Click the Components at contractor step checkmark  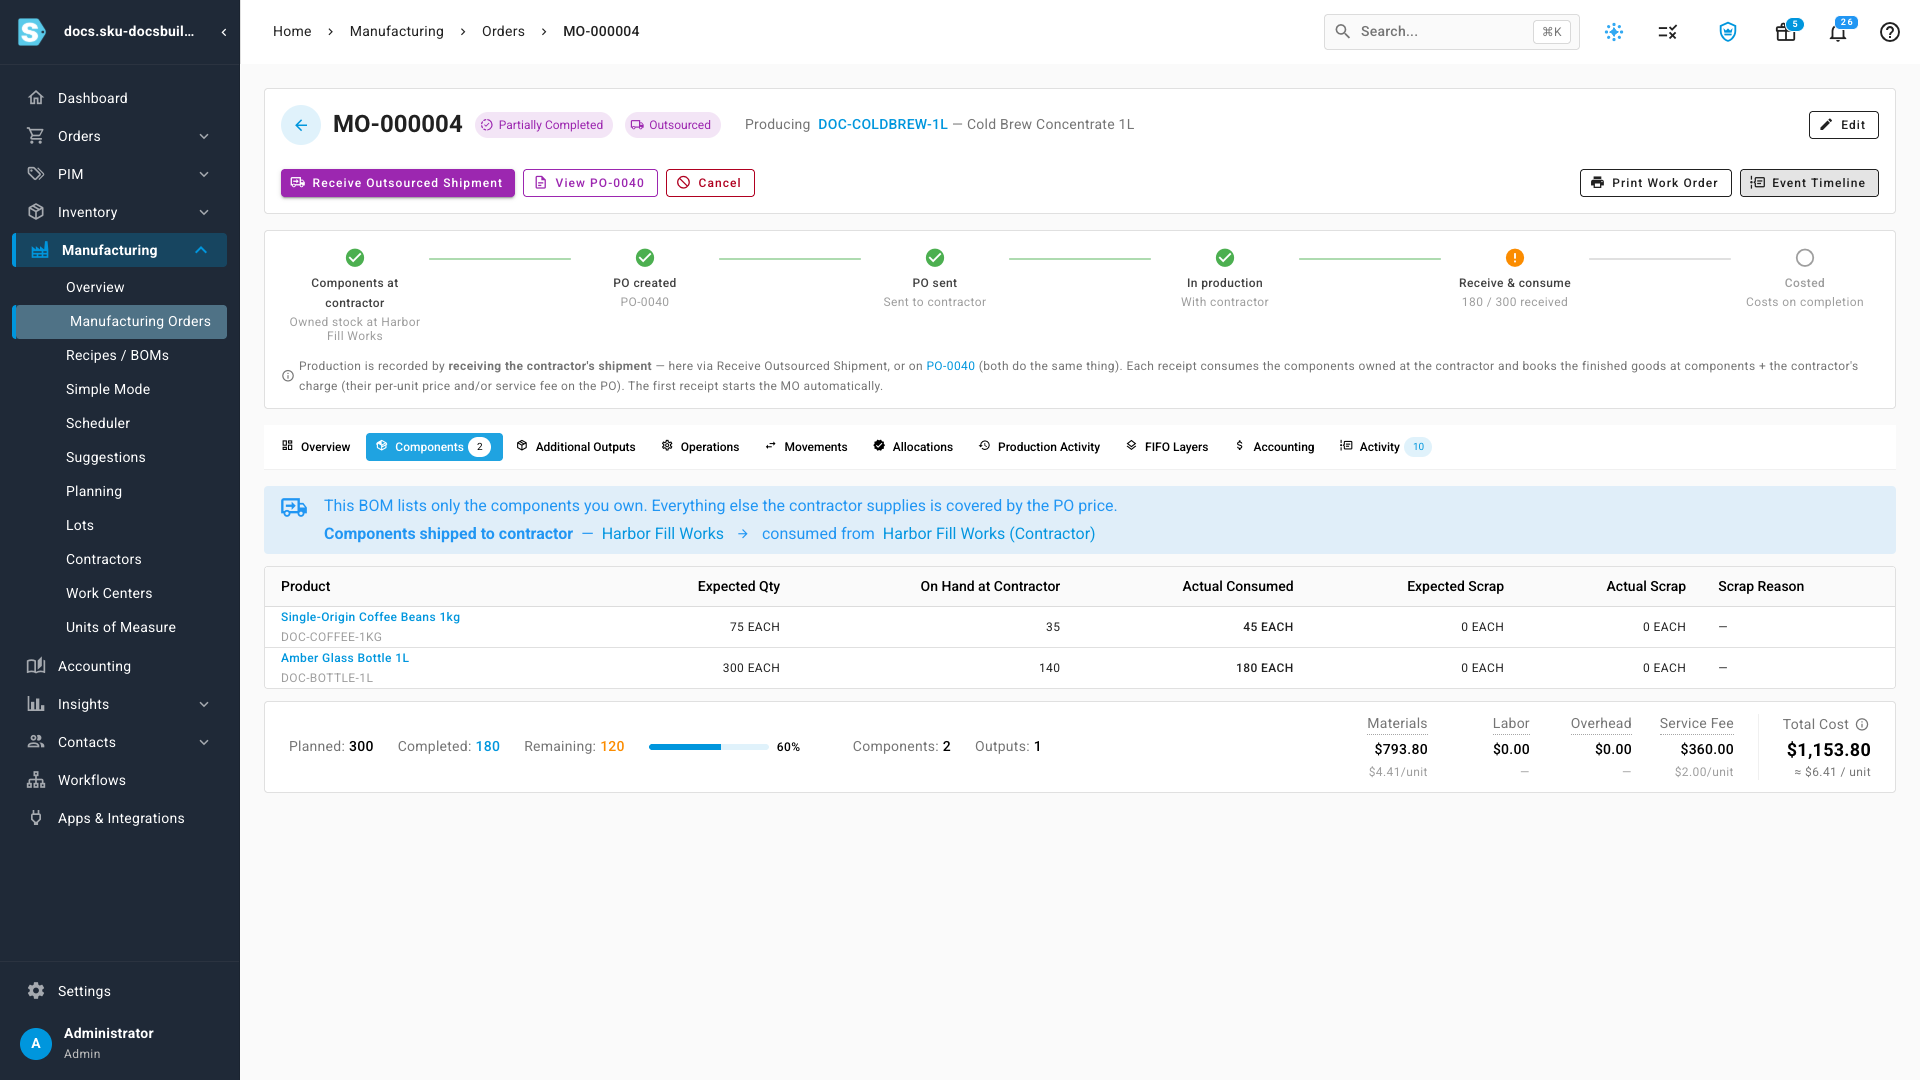[355, 258]
